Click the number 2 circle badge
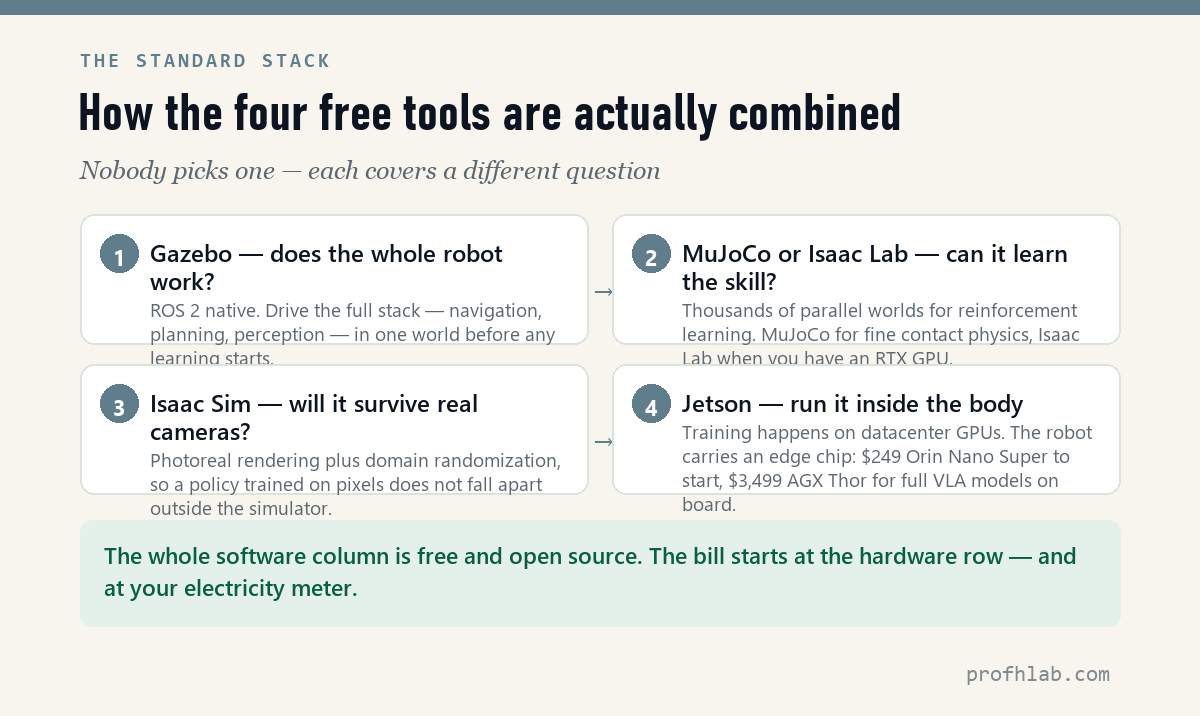 [652, 254]
